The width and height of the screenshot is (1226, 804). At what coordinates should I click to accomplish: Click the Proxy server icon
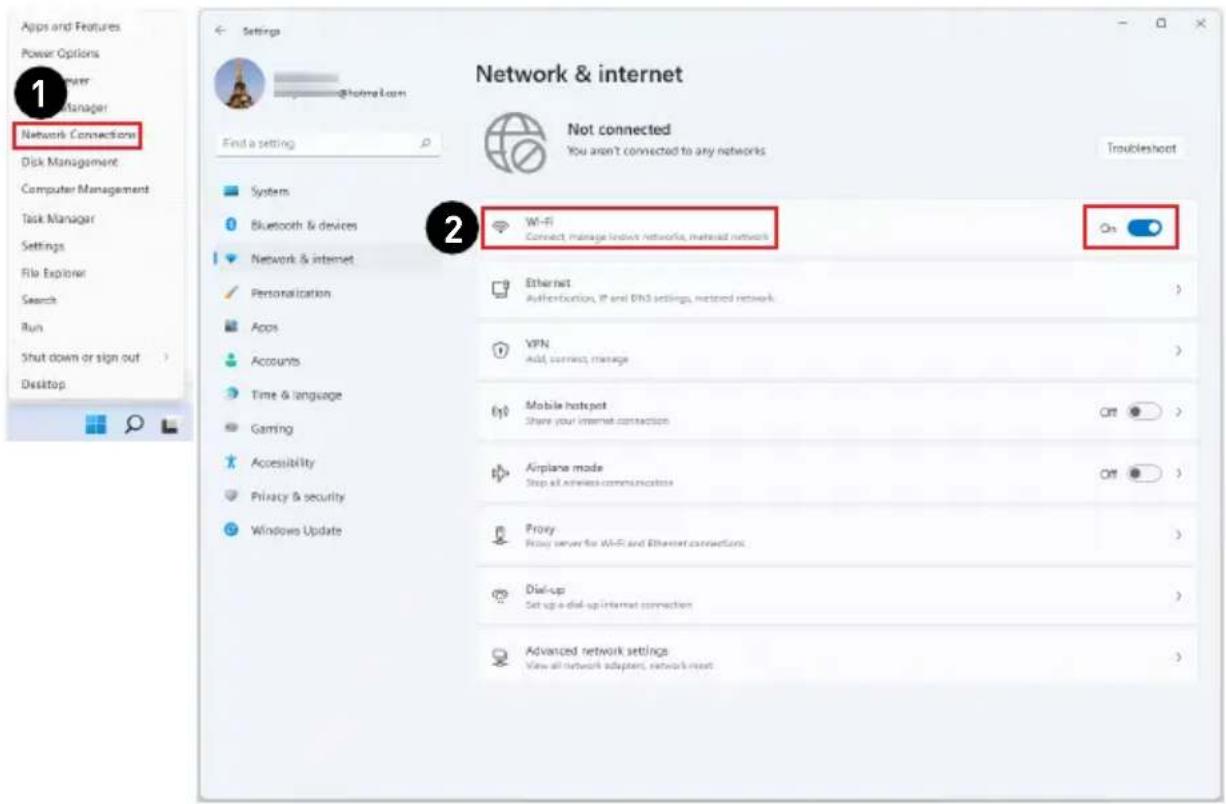[501, 535]
